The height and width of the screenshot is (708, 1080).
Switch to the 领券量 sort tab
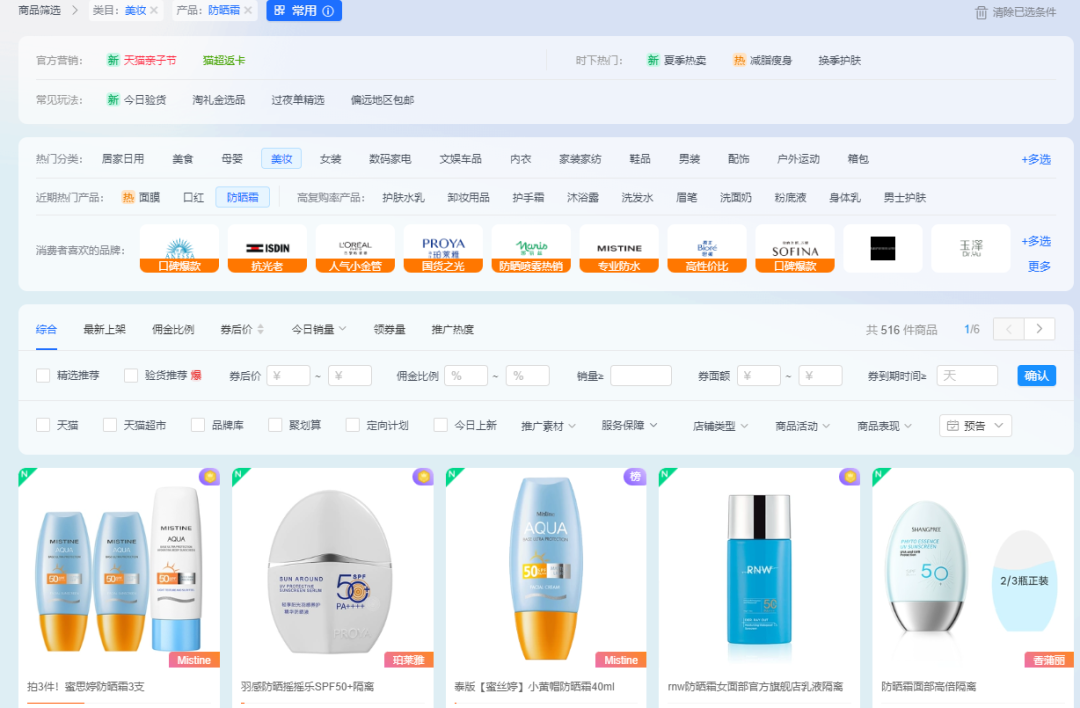click(x=390, y=329)
